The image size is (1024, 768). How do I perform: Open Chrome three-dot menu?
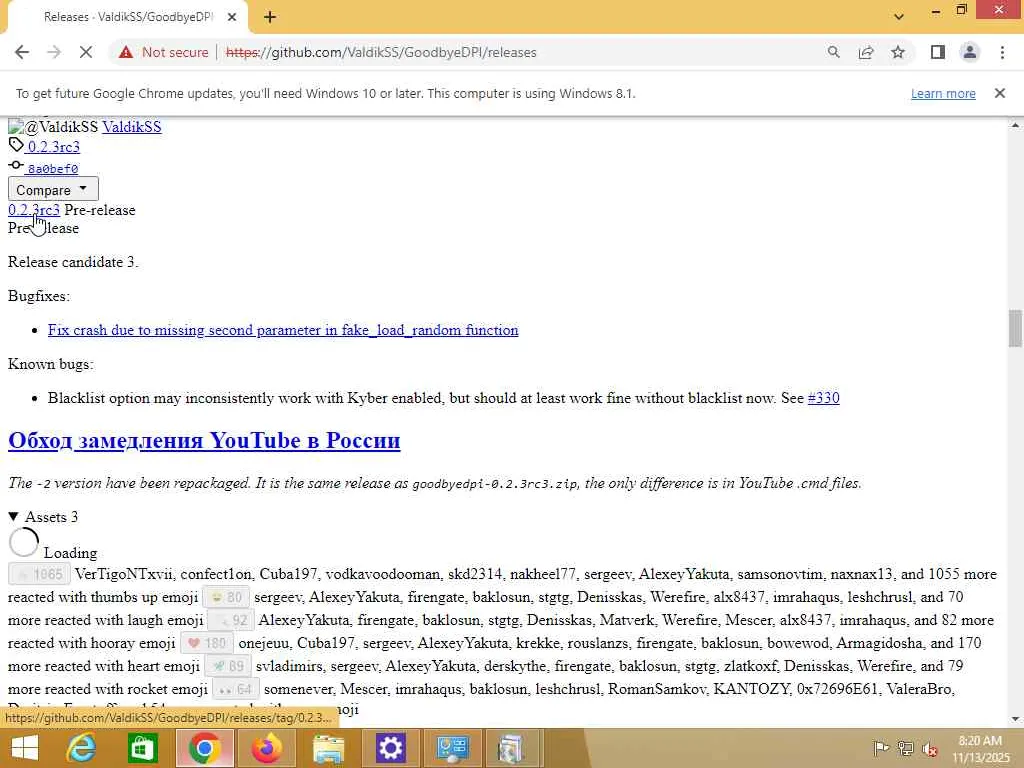(x=1002, y=52)
